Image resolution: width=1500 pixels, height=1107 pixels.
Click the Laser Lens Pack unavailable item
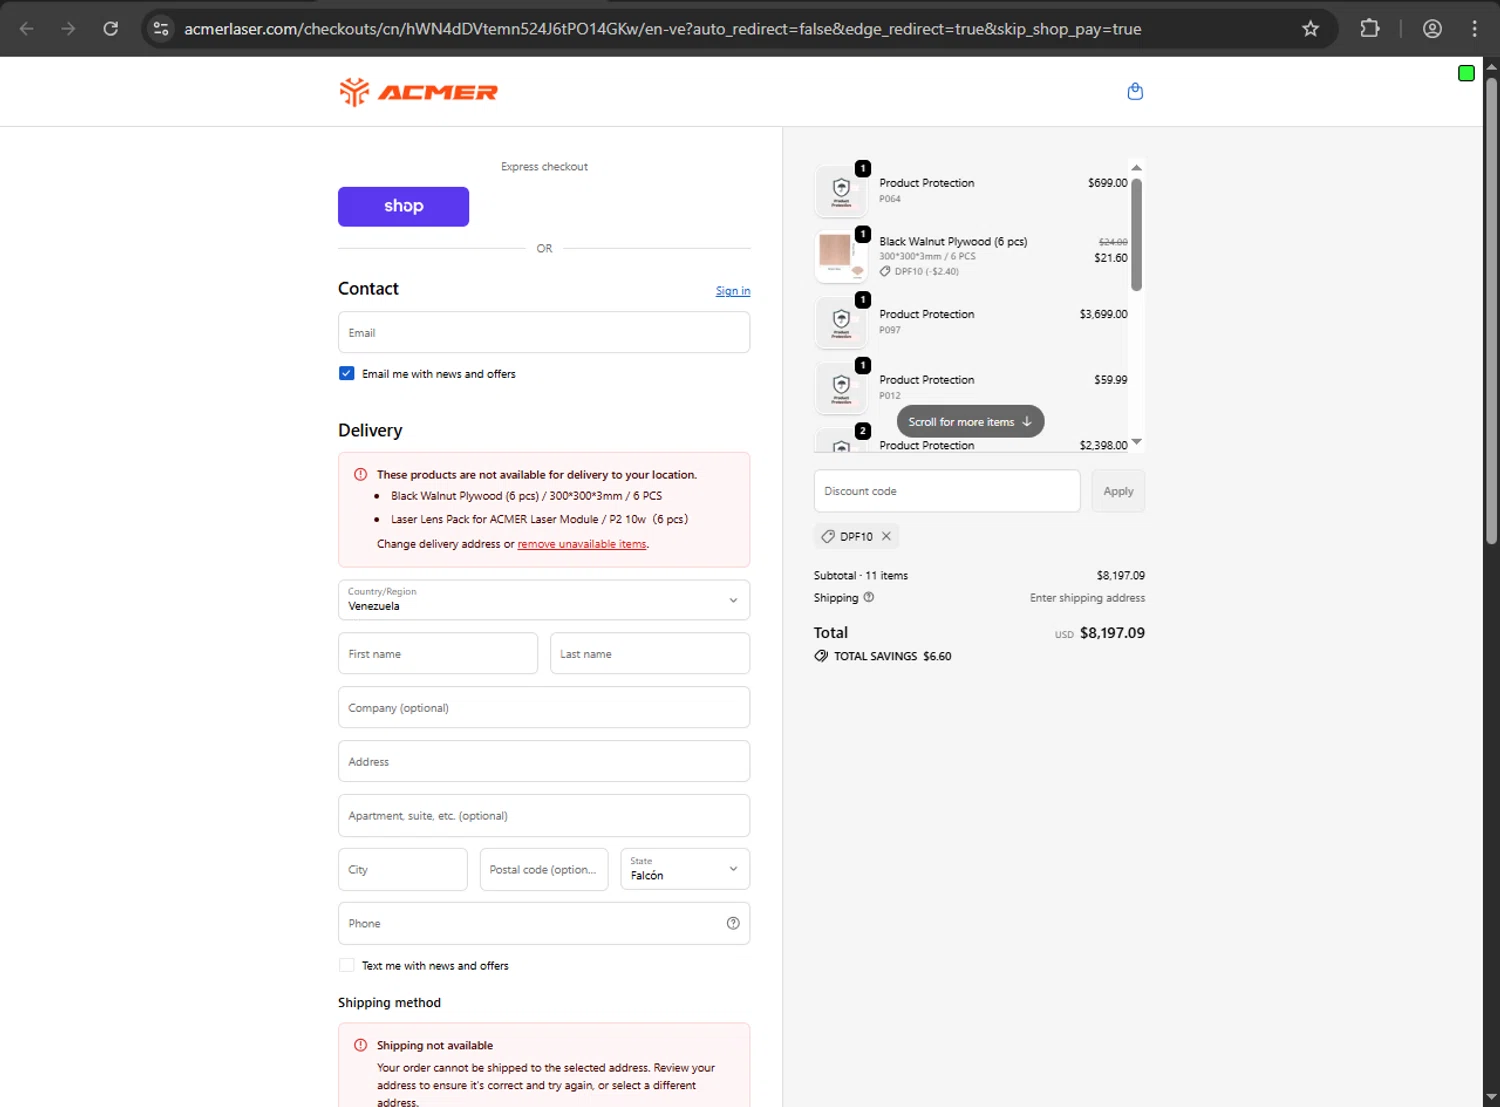[x=539, y=519]
